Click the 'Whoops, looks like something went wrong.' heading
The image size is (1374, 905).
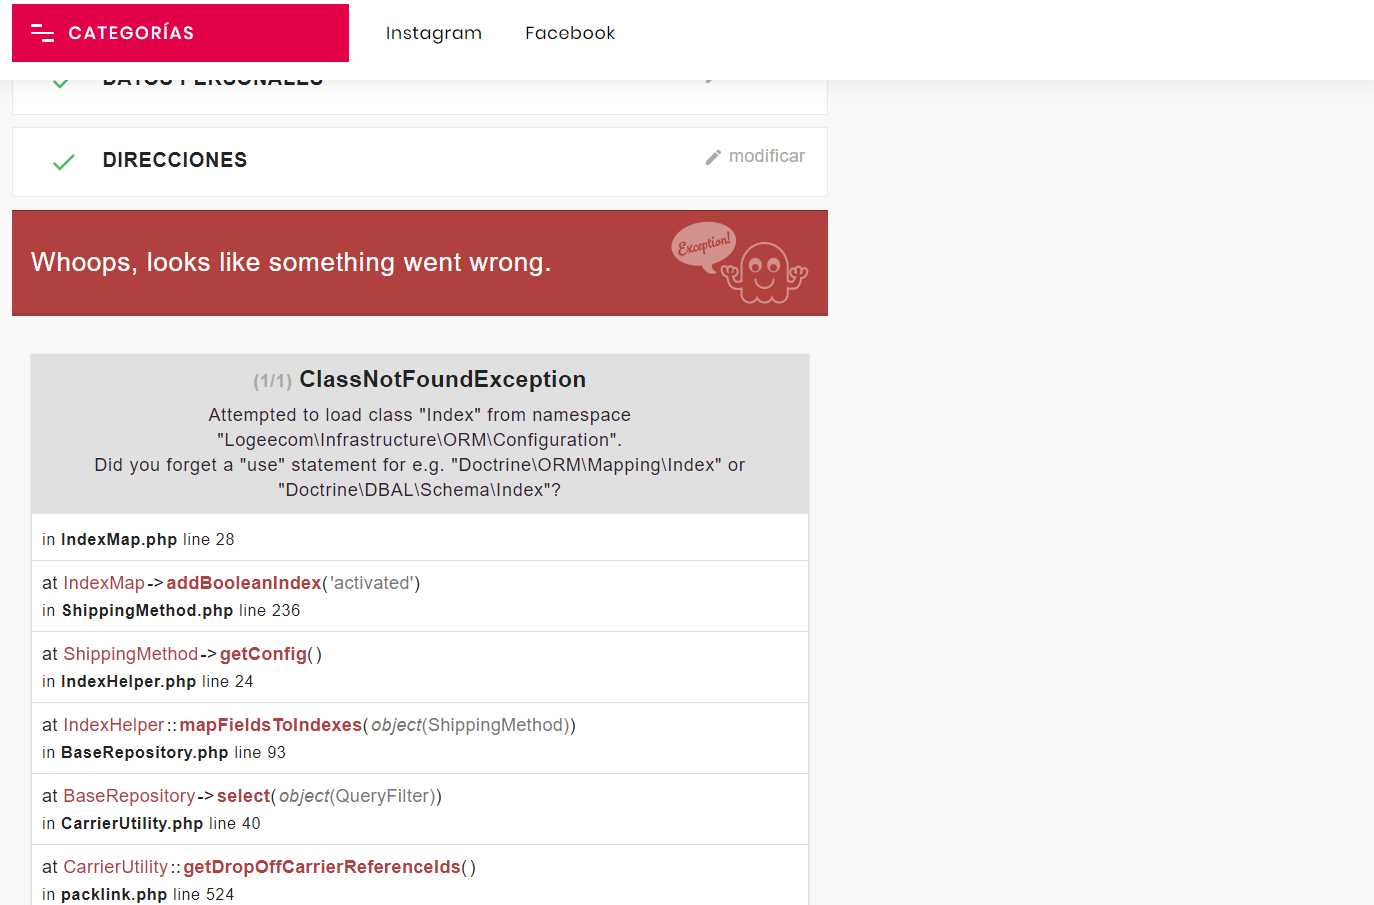tap(291, 262)
